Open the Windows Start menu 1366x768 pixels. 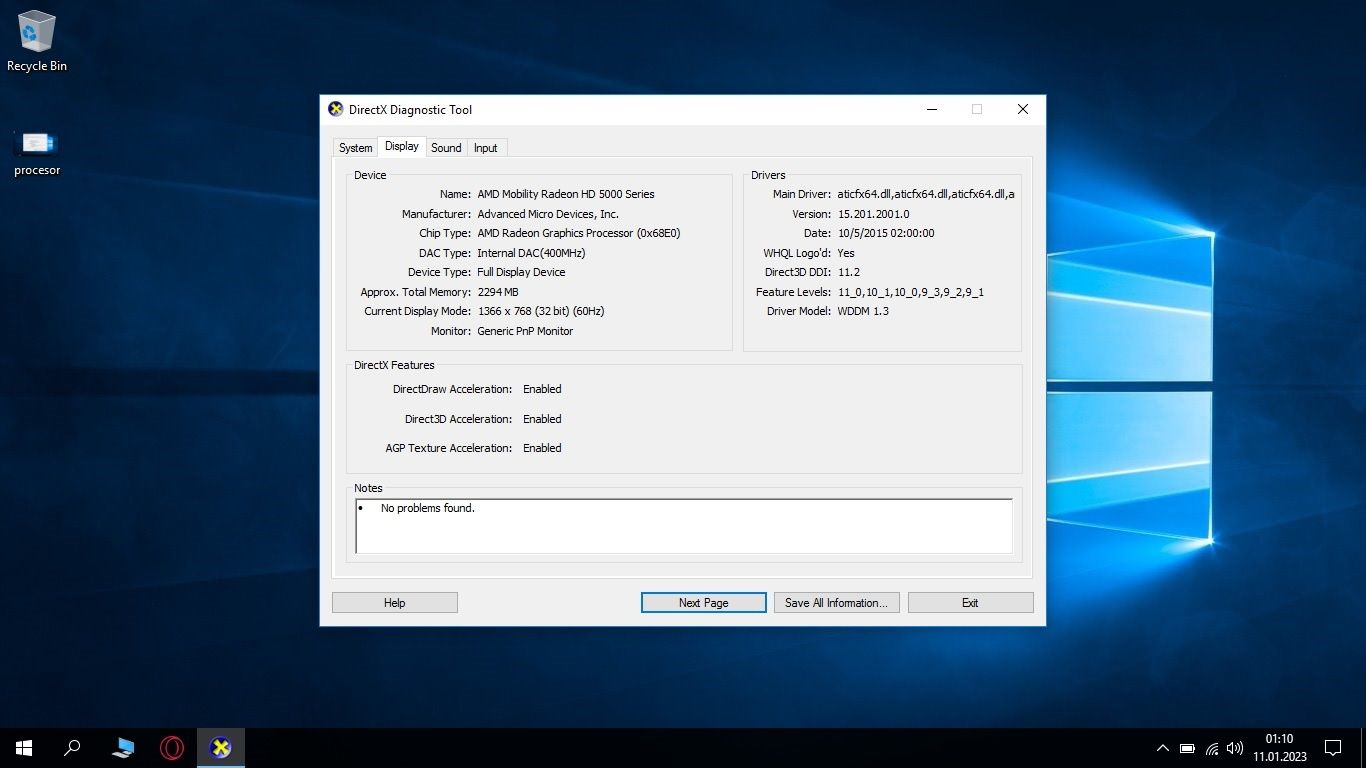pyautogui.click(x=24, y=747)
